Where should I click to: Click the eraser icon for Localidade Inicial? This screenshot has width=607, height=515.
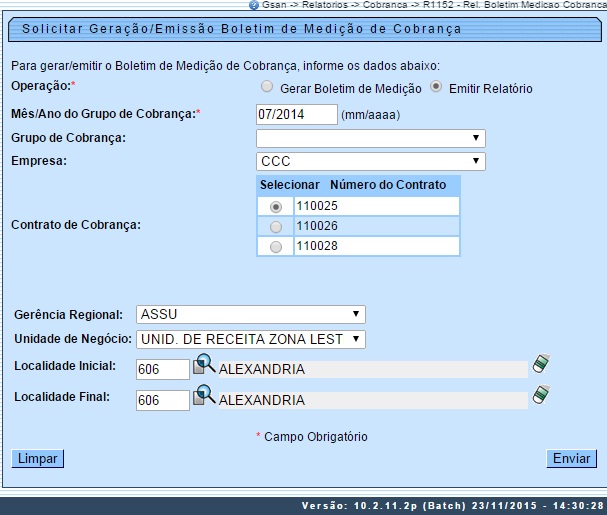542,365
